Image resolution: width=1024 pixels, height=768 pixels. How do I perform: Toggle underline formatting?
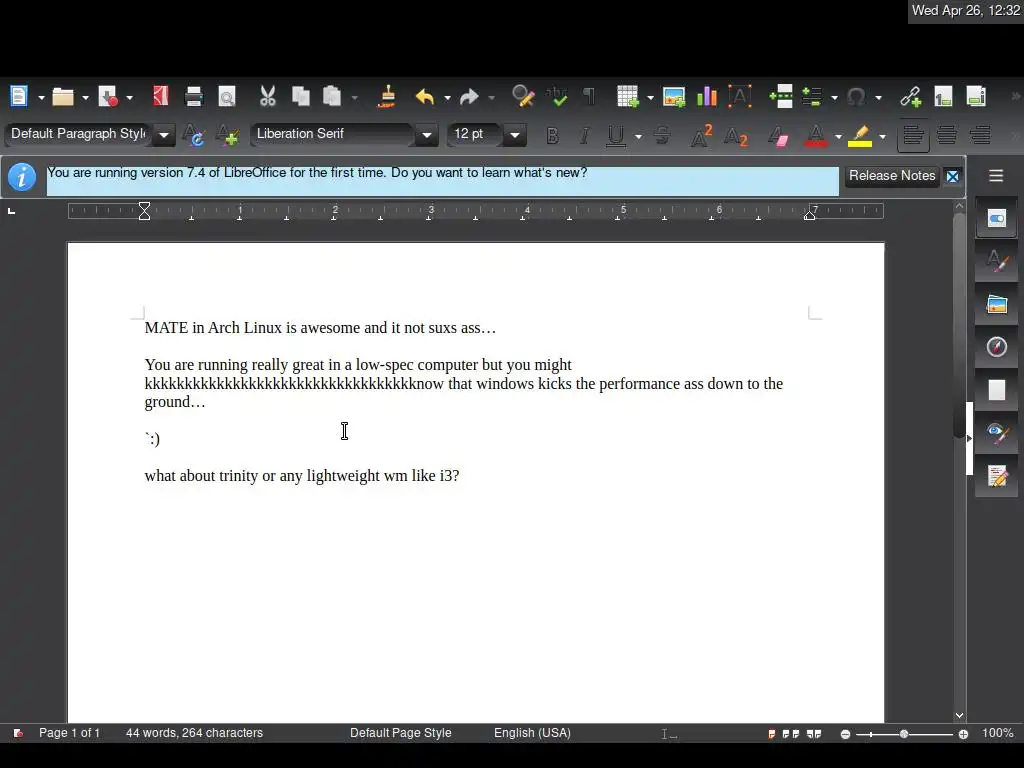(x=615, y=135)
